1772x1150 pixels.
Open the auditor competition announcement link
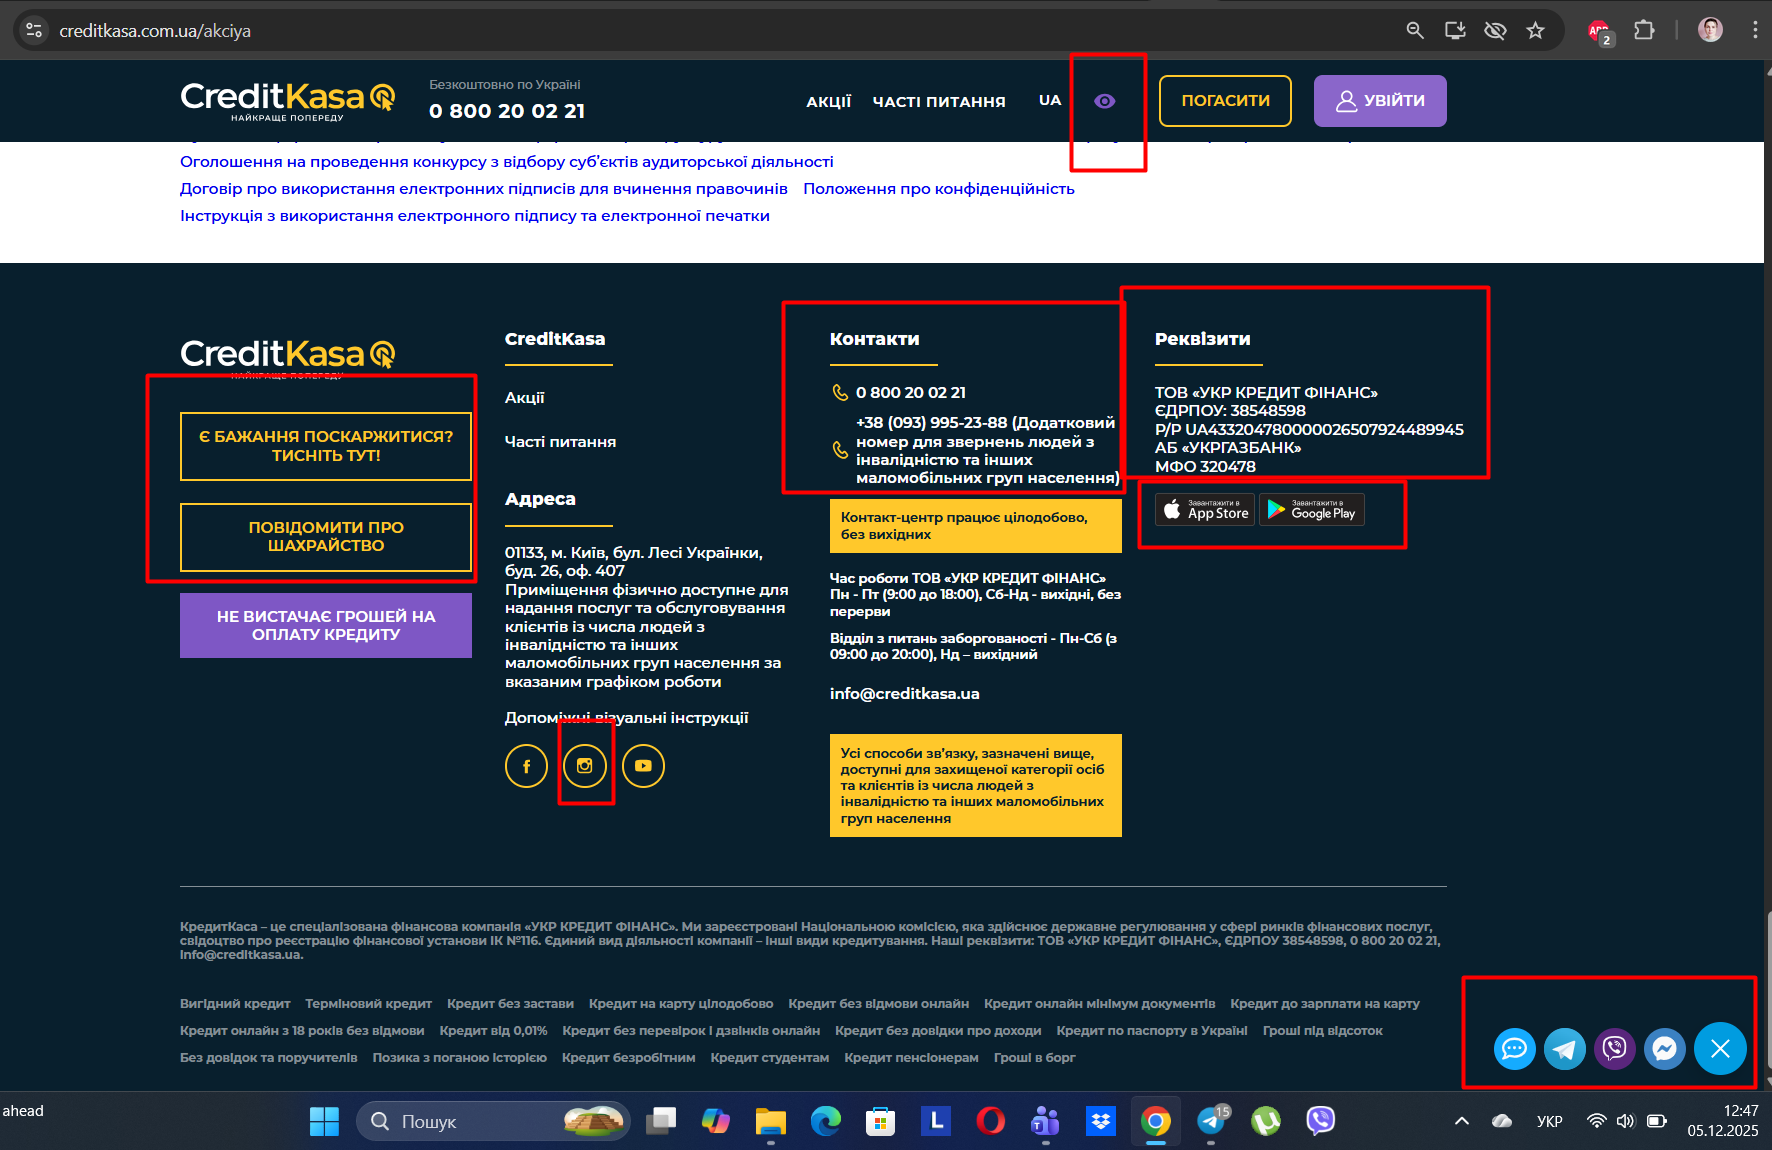pyautogui.click(x=506, y=162)
